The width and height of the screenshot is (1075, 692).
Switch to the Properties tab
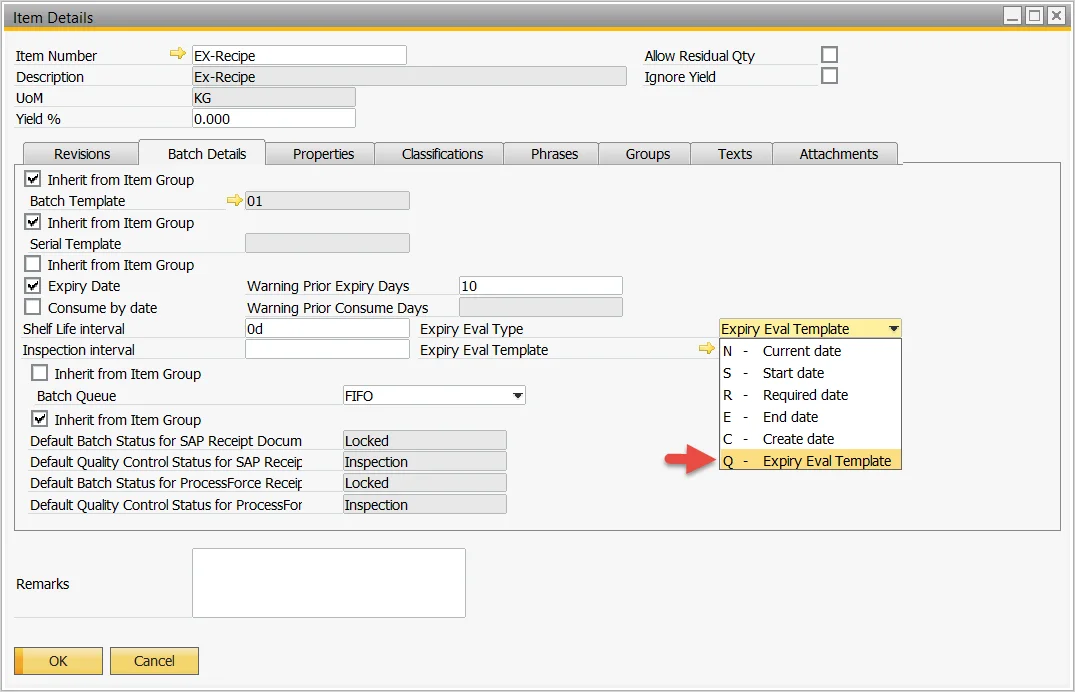click(x=320, y=154)
